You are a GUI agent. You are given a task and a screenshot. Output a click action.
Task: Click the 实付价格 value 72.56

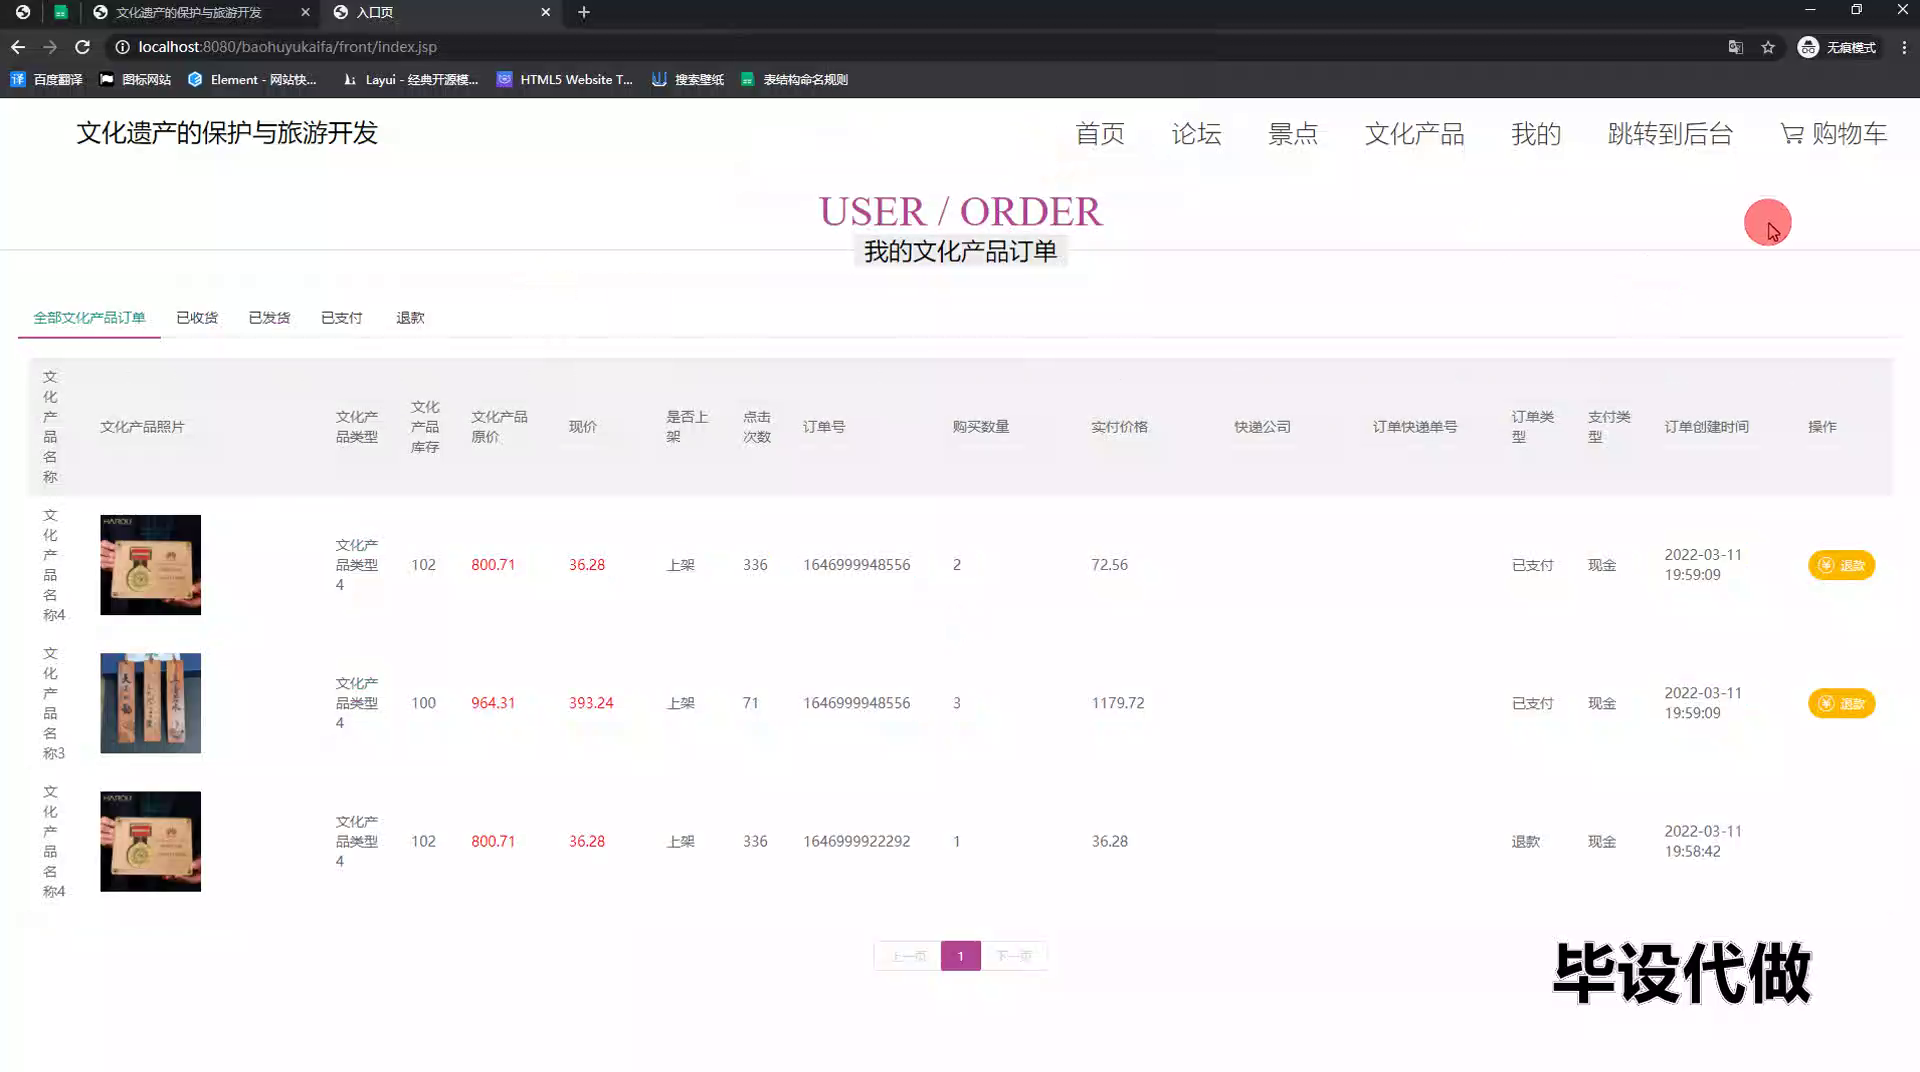tap(1109, 565)
